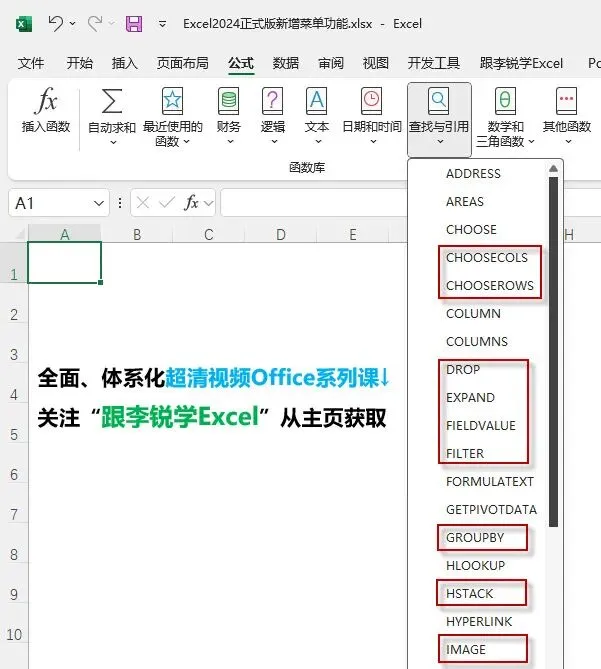Open the 页面布局 tab
Screen dimensions: 601x669
pos(183,63)
